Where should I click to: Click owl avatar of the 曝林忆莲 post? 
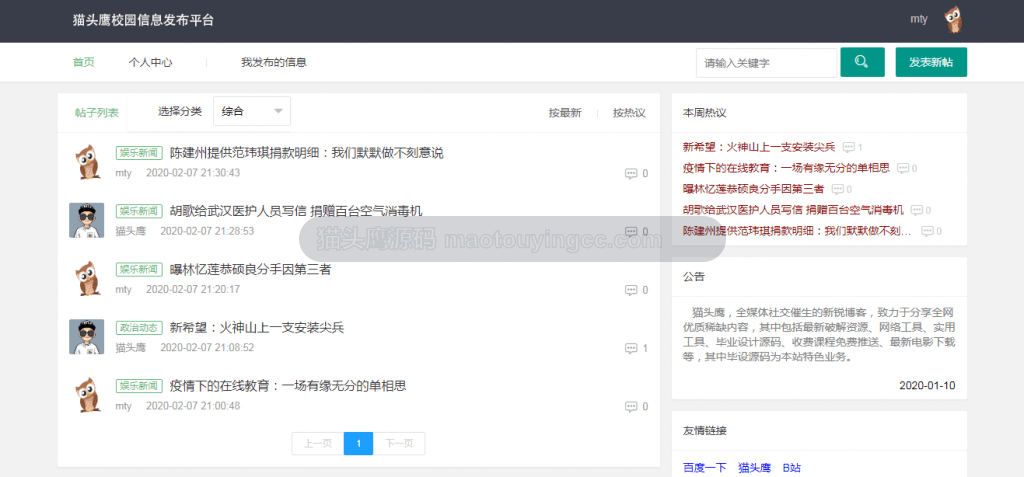pyautogui.click(x=87, y=278)
